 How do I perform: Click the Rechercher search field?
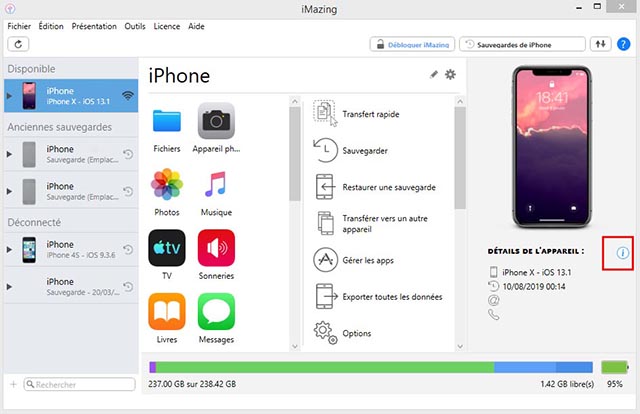tap(80, 384)
